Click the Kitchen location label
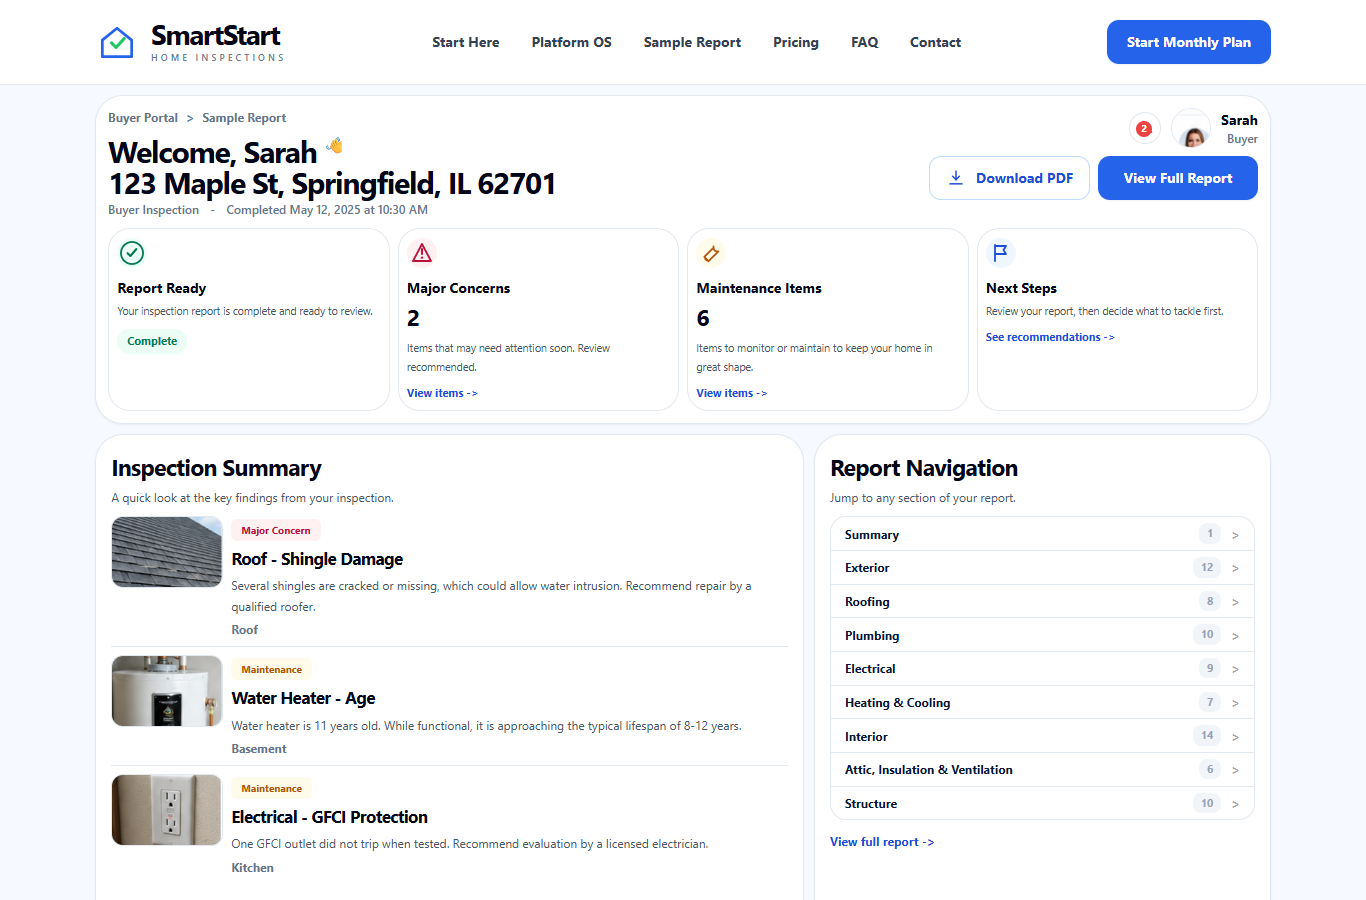This screenshot has width=1366, height=900. point(252,868)
